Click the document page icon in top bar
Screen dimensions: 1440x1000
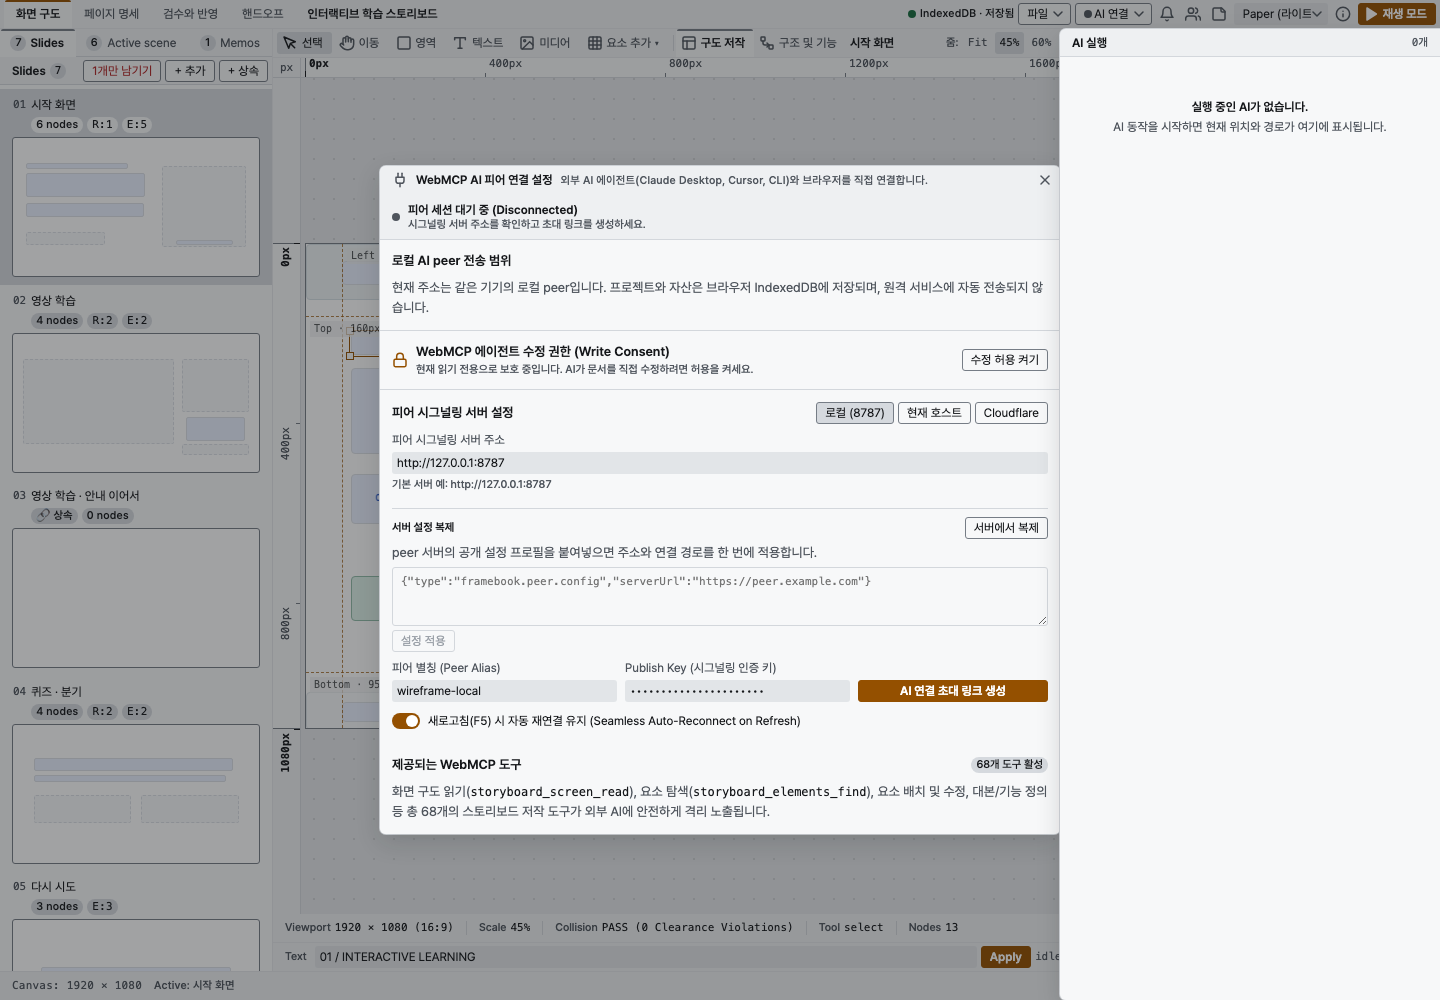pyautogui.click(x=1219, y=14)
